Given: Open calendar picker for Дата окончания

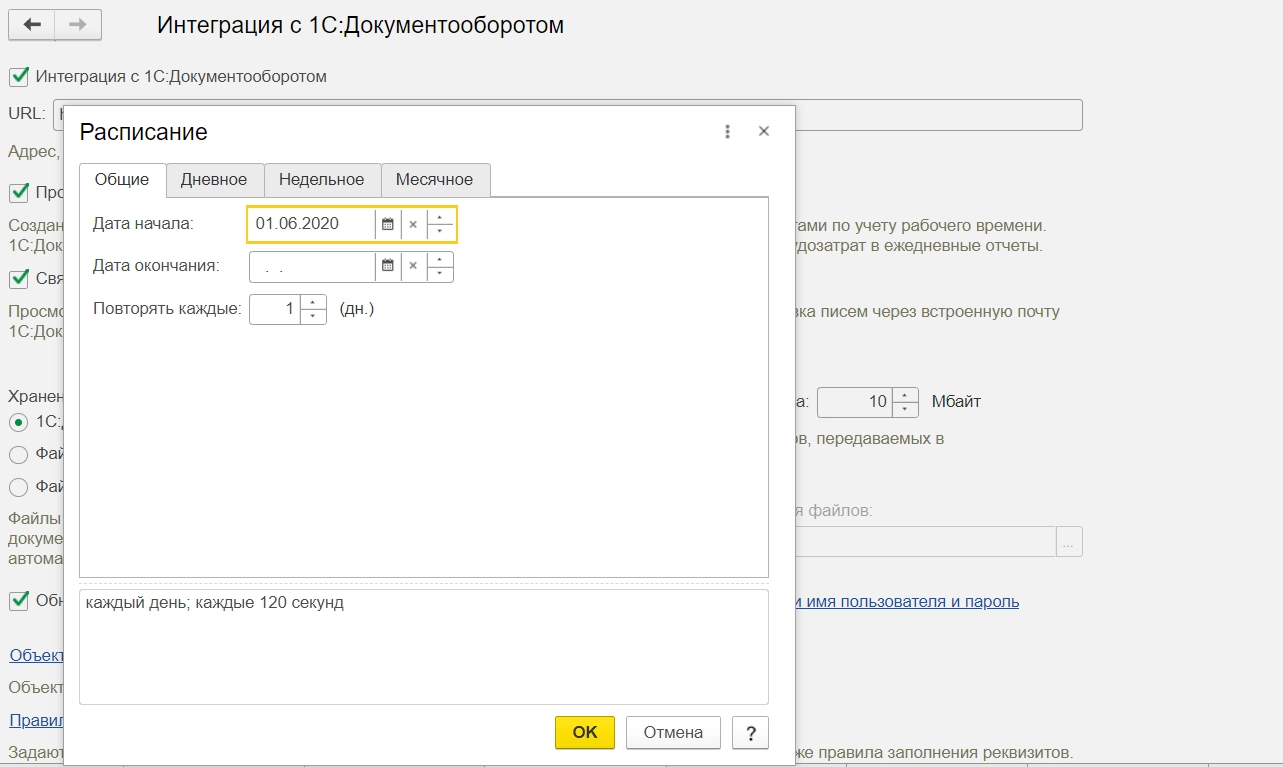Looking at the screenshot, I should (388, 267).
